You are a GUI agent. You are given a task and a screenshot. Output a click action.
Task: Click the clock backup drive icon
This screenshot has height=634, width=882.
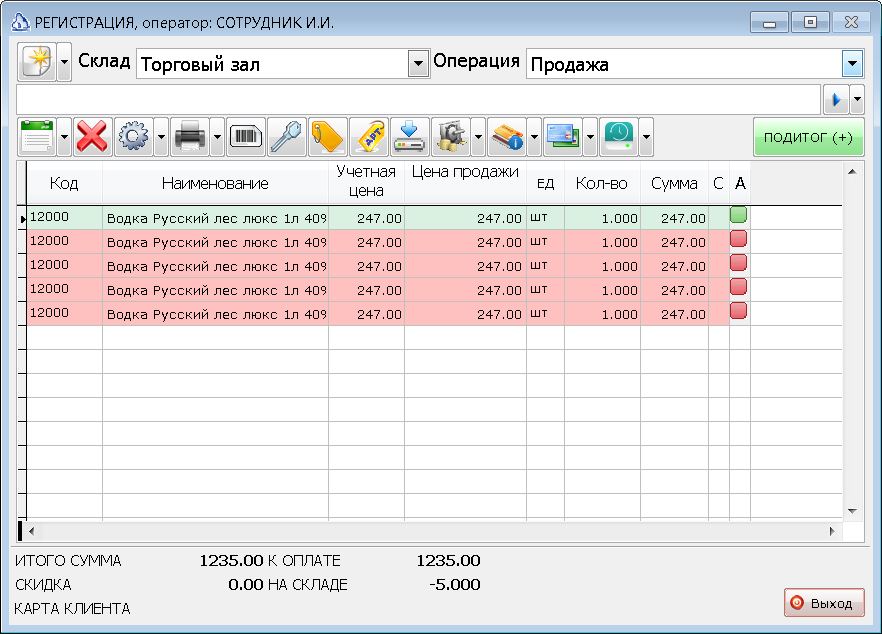click(619, 137)
